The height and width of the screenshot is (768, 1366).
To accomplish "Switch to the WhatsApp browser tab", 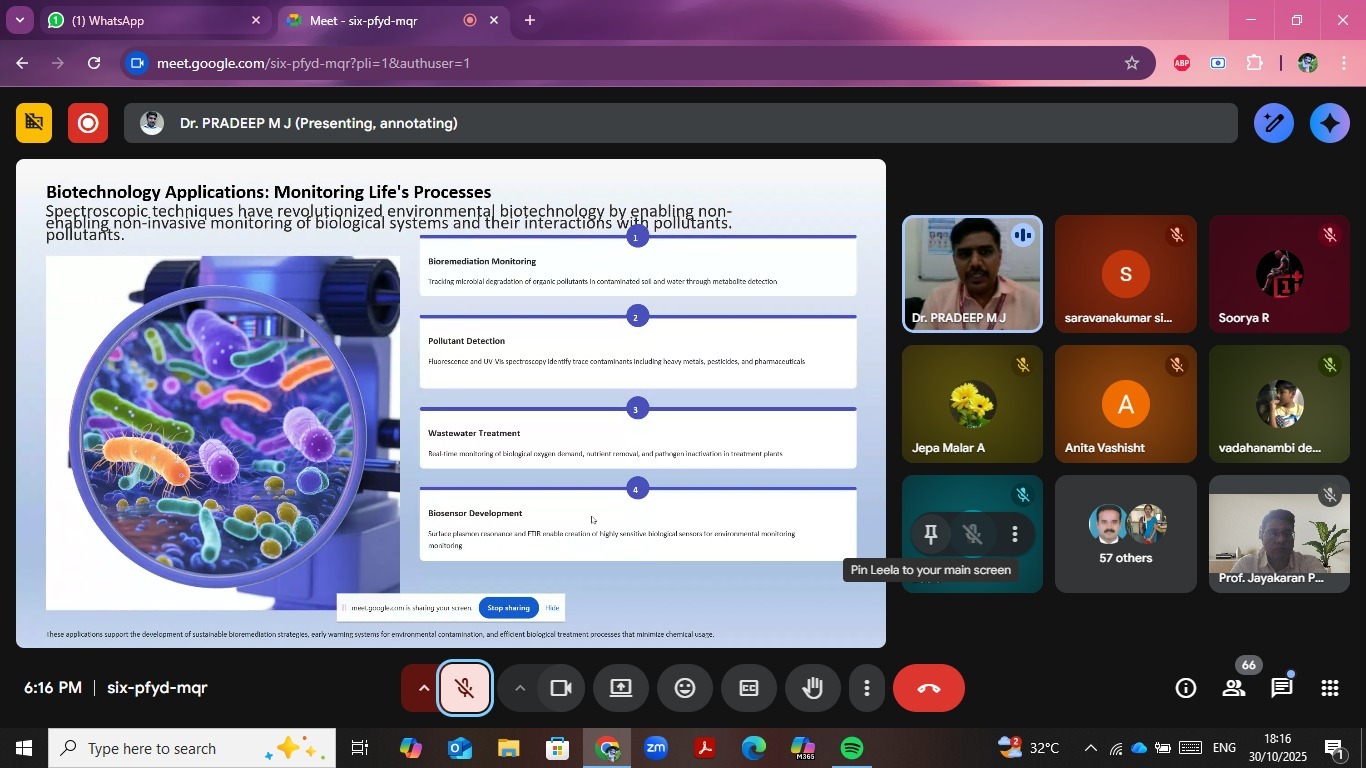I will 150,20.
